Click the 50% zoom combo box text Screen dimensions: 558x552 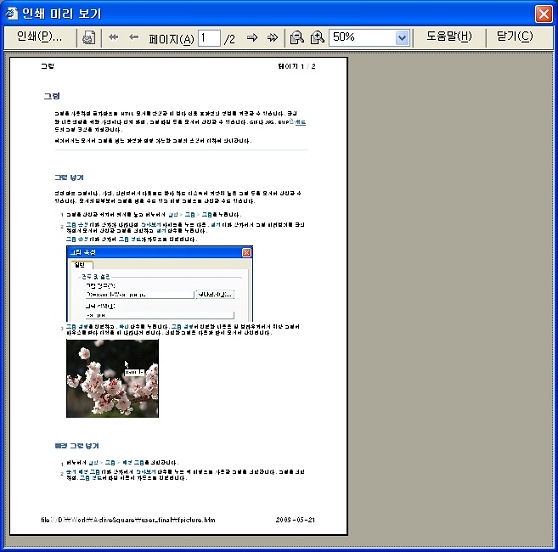tap(363, 38)
